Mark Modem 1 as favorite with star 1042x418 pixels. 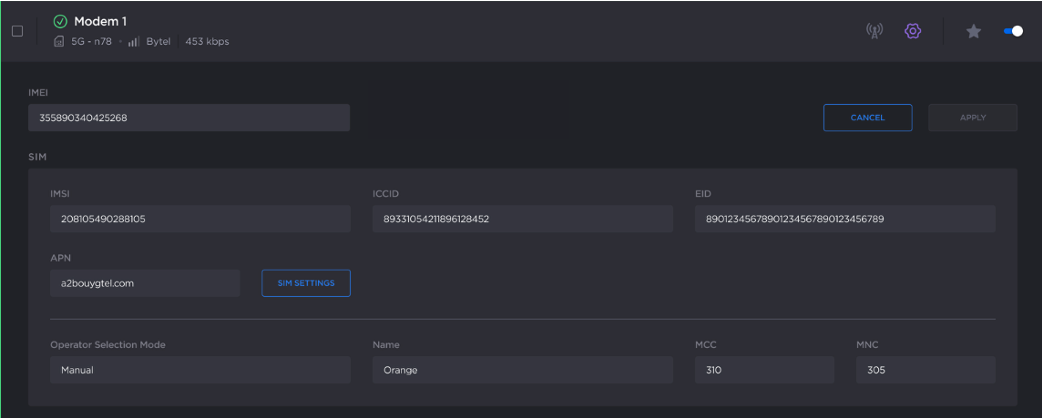[x=973, y=31]
